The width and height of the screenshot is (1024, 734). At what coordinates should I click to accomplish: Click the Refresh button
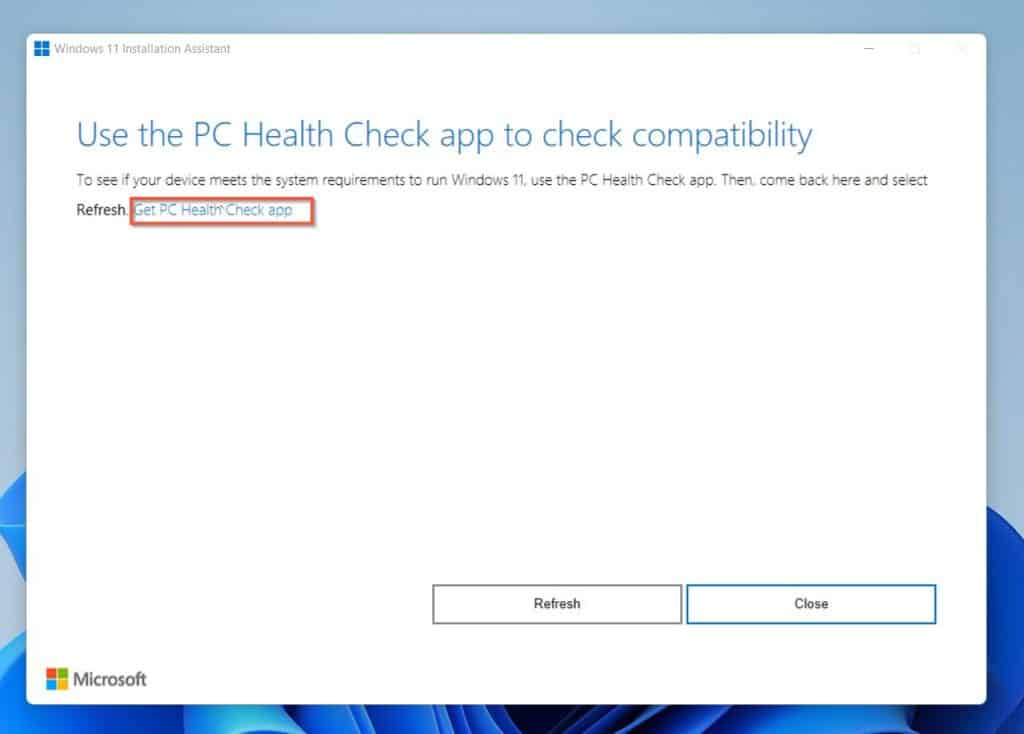point(557,604)
